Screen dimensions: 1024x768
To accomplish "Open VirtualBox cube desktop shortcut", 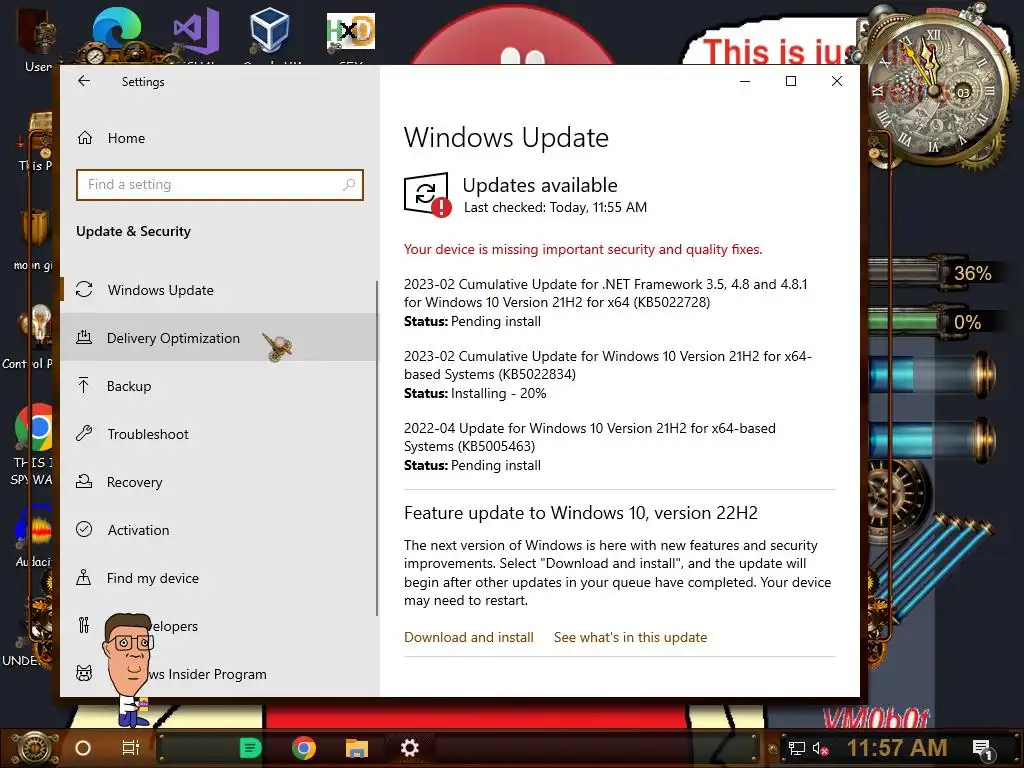I will 269,30.
